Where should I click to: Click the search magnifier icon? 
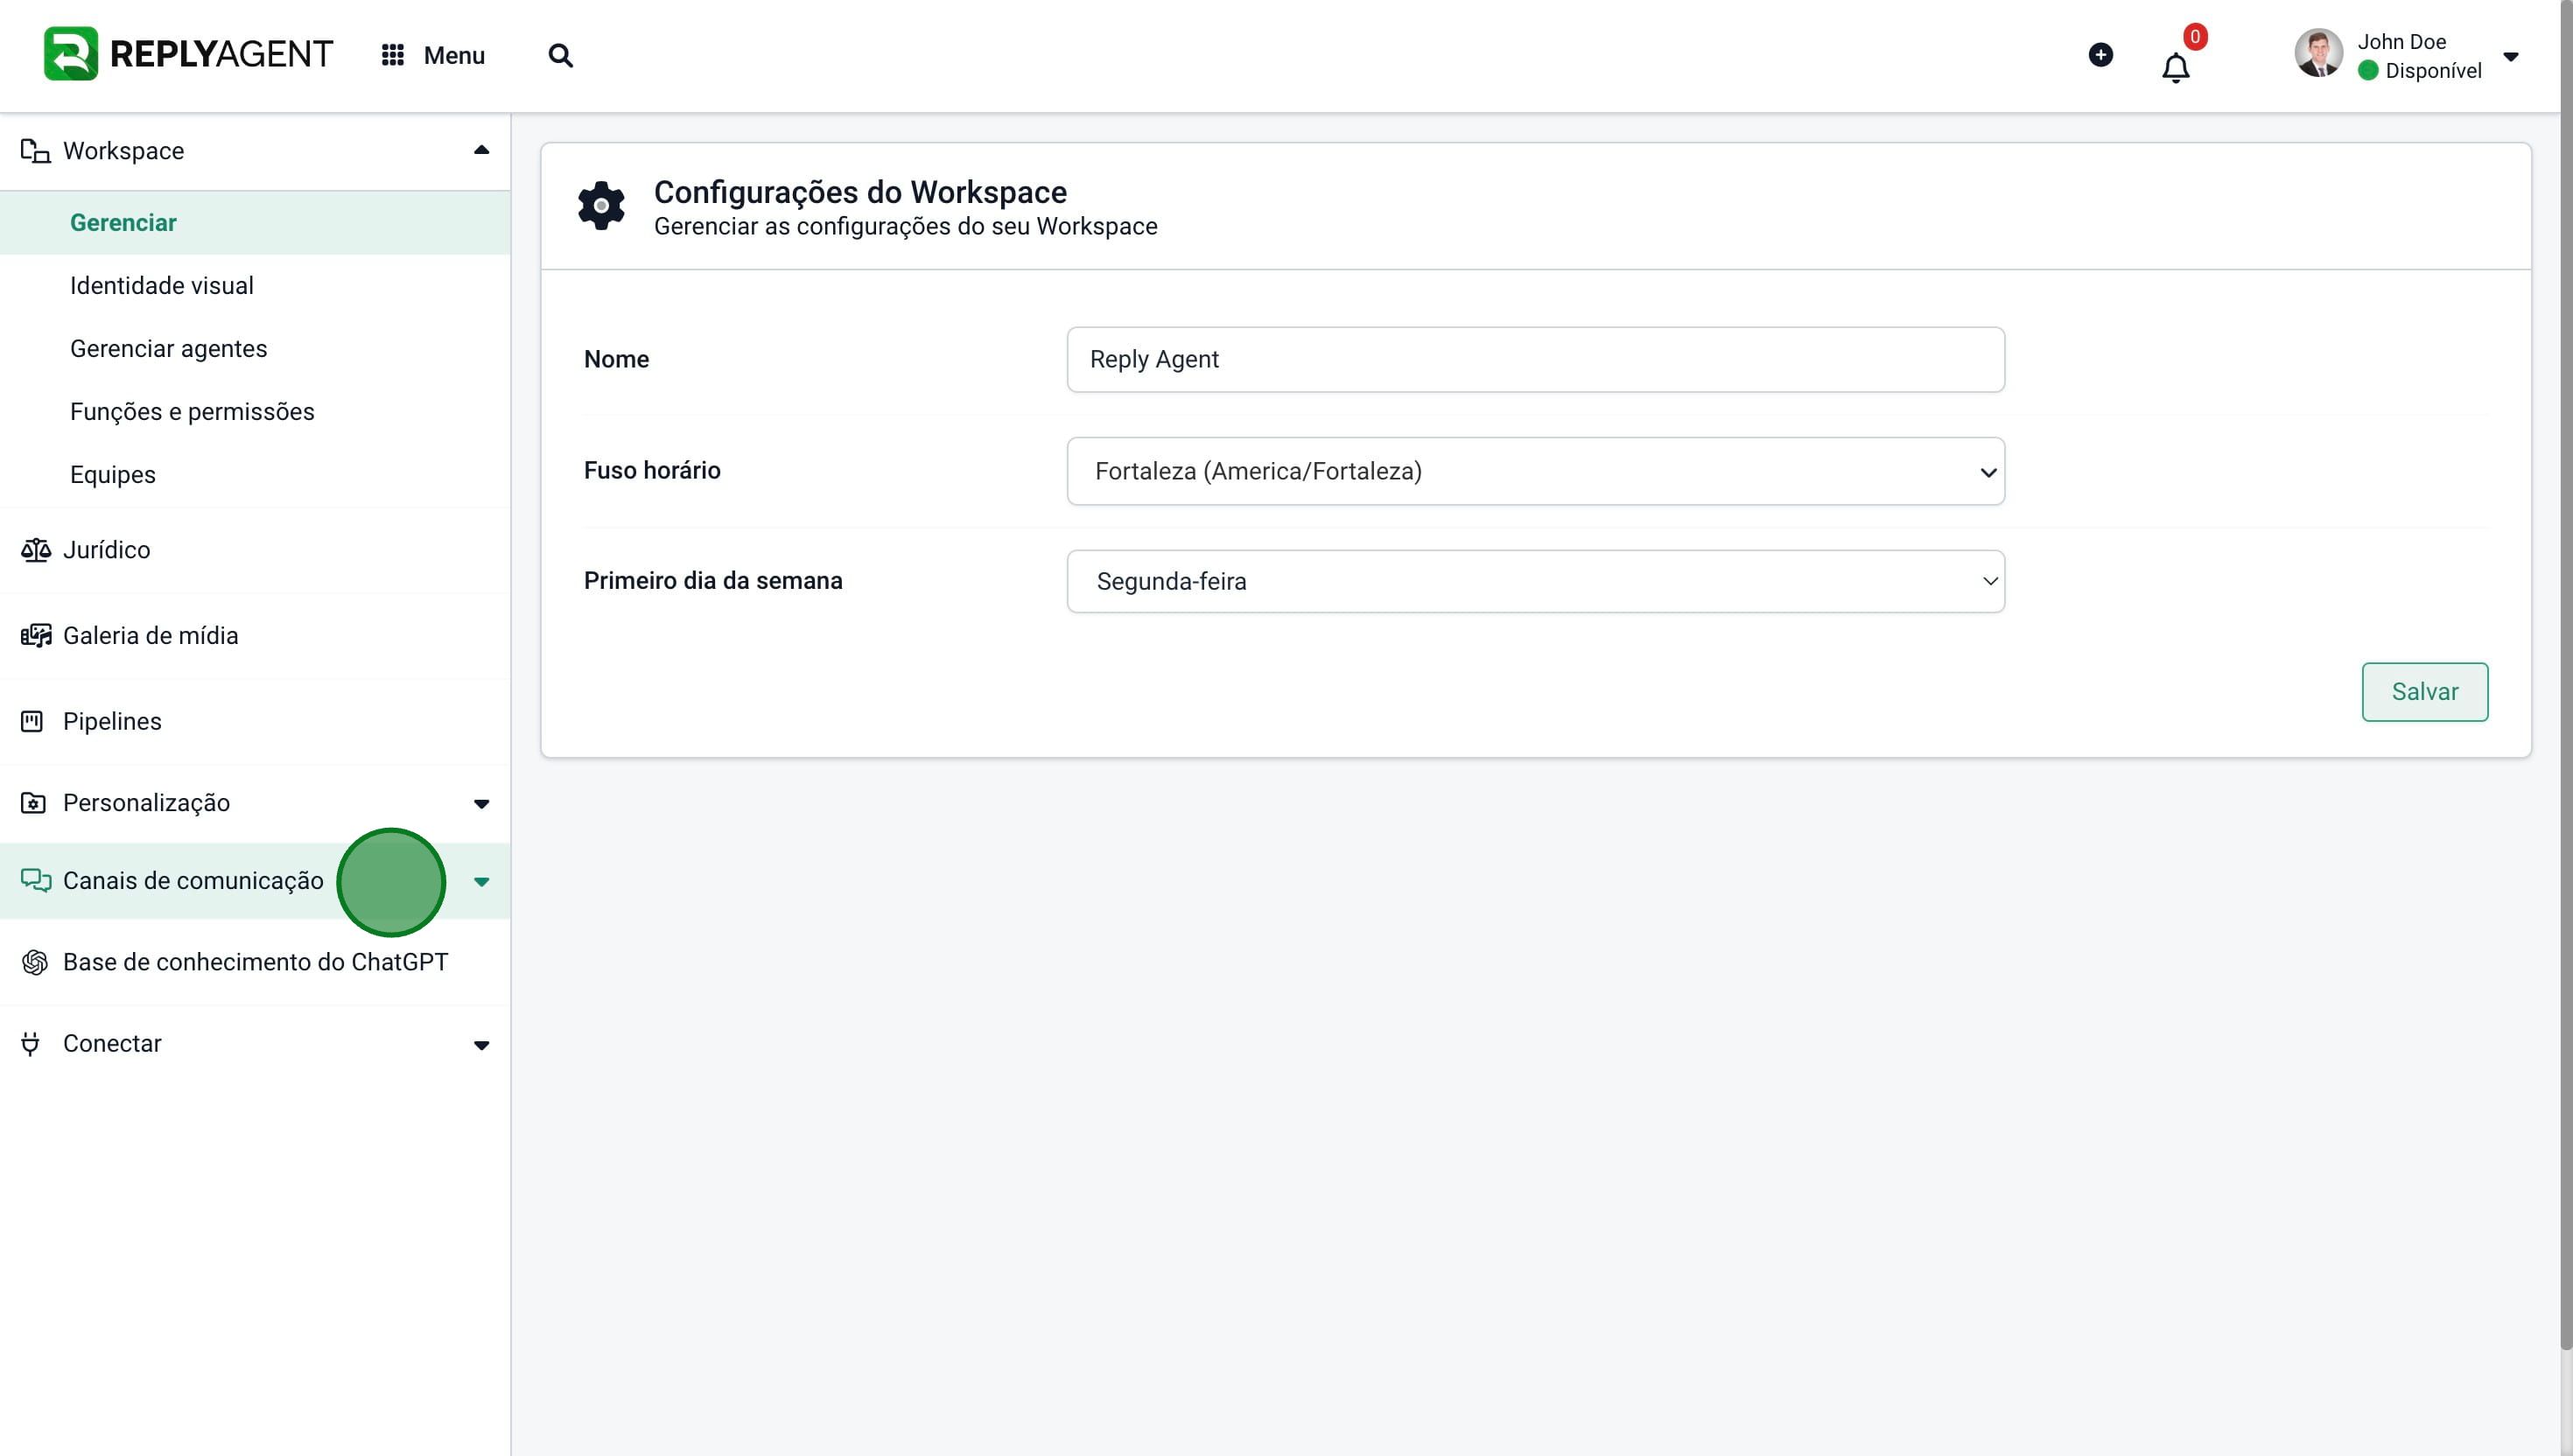point(560,55)
